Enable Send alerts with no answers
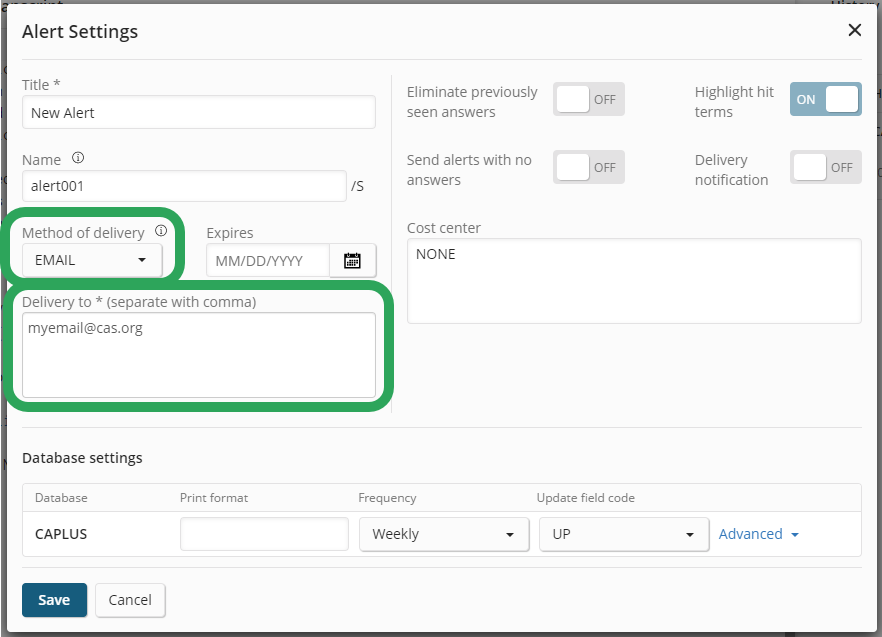Image resolution: width=882 pixels, height=637 pixels. [x=588, y=168]
